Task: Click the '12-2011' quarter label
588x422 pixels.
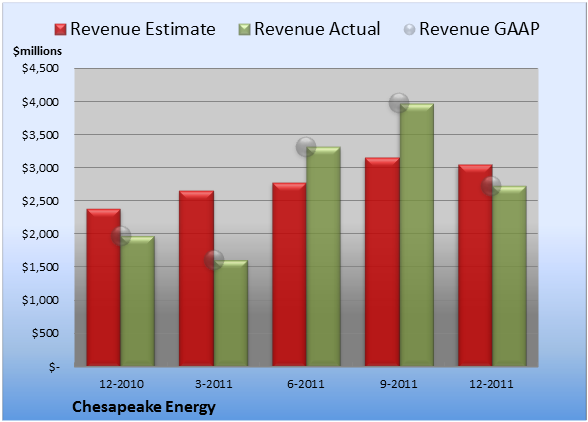Action: (491, 384)
